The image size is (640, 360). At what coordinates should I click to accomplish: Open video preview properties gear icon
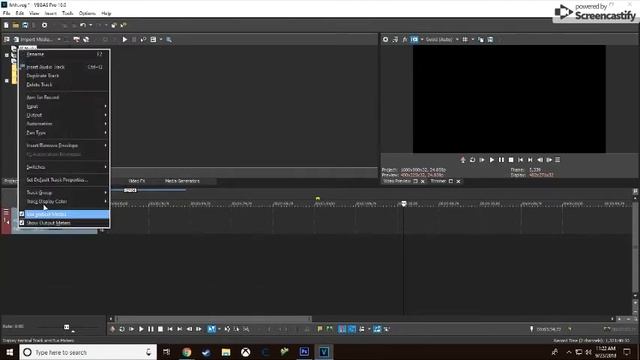(385, 40)
